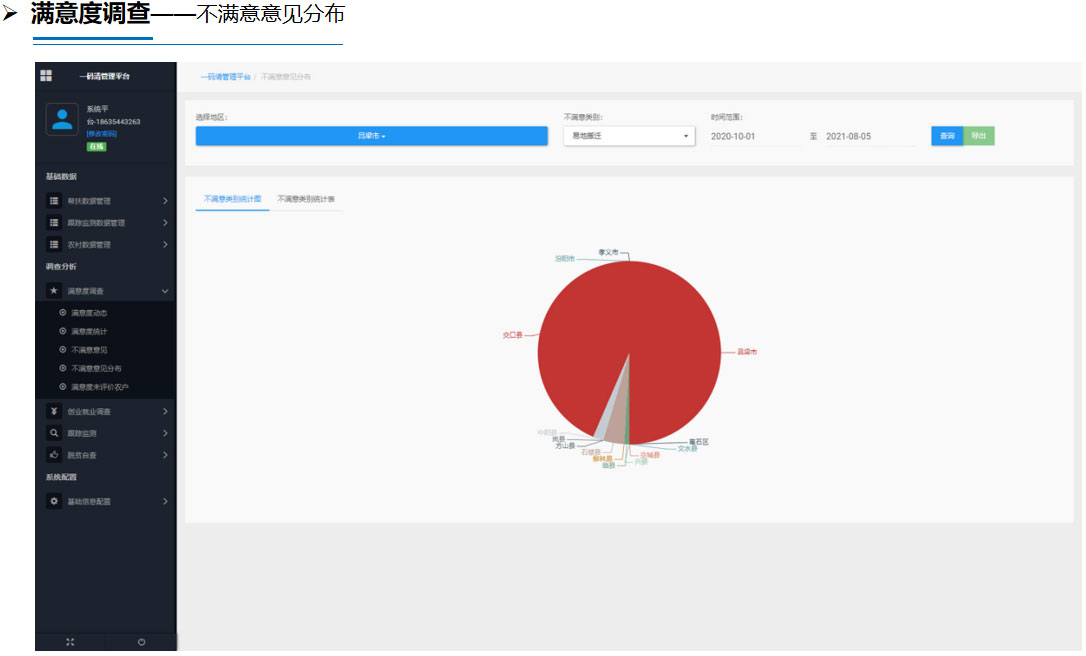Select the radio bullet beside 满意度未评价农户
The image size is (1086, 656).
(62, 387)
